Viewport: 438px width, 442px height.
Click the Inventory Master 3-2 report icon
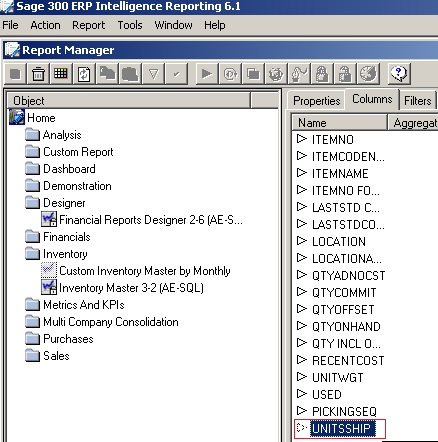tap(49, 287)
